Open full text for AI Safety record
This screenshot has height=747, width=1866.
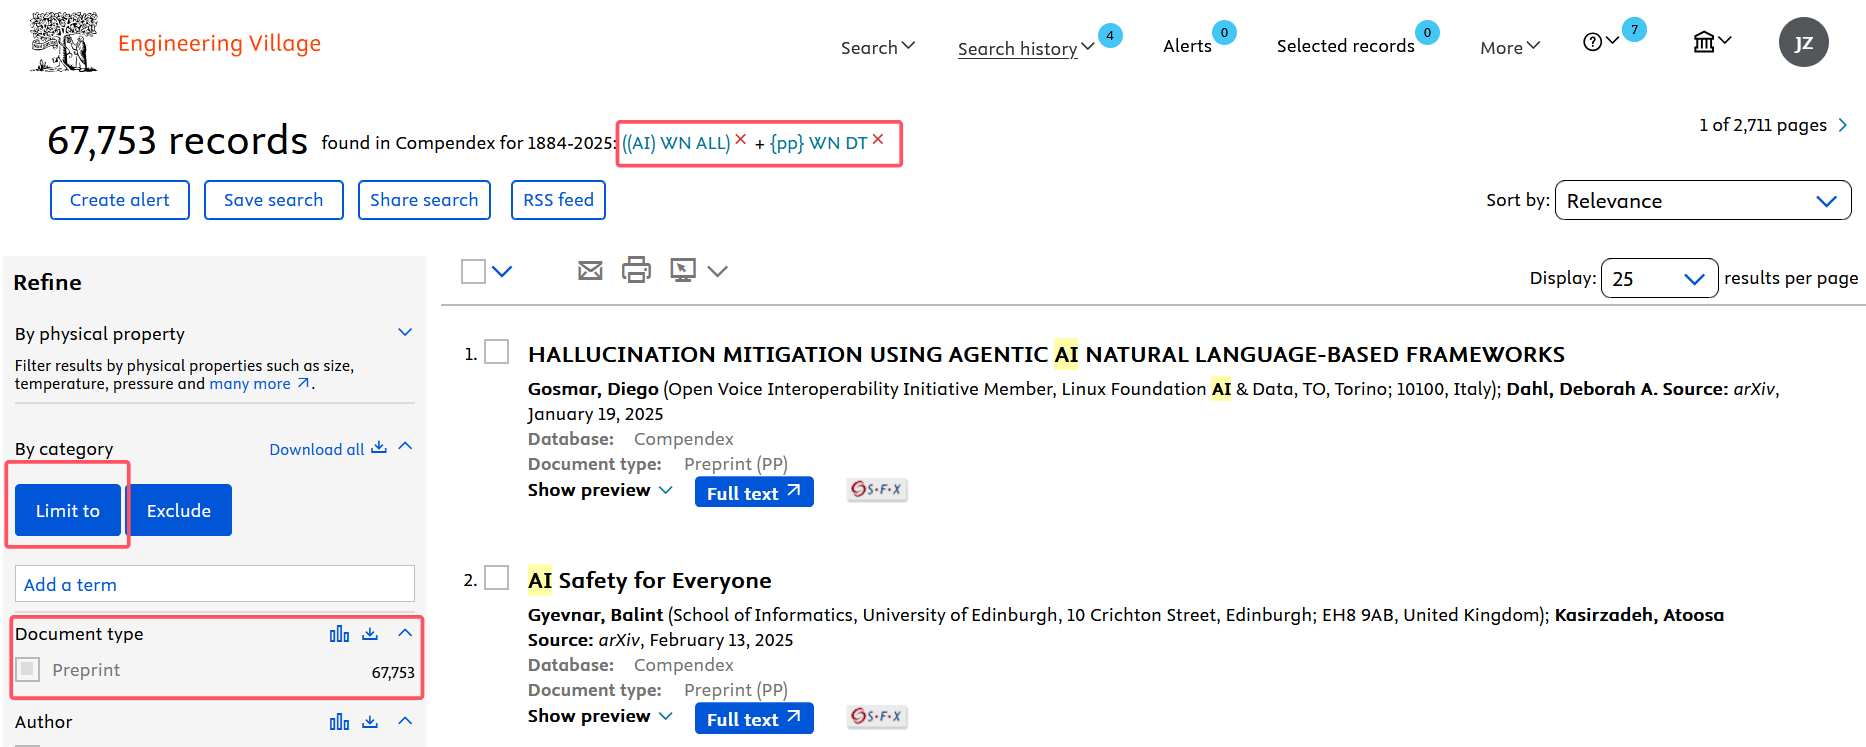(x=754, y=718)
